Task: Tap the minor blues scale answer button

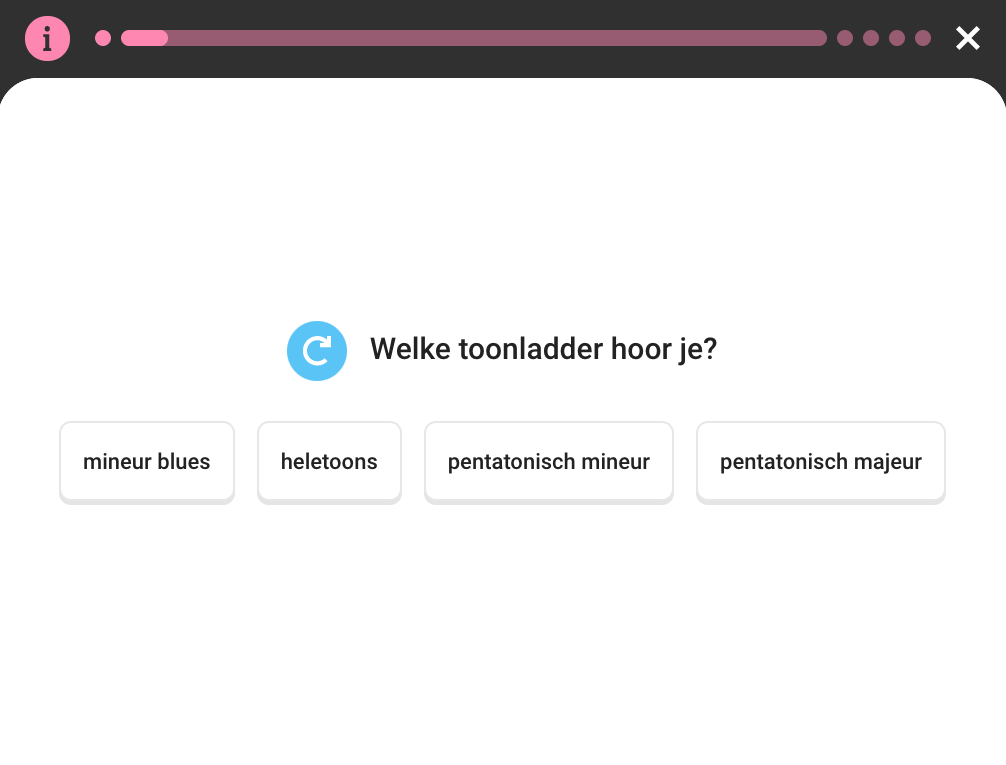Action: tap(147, 462)
